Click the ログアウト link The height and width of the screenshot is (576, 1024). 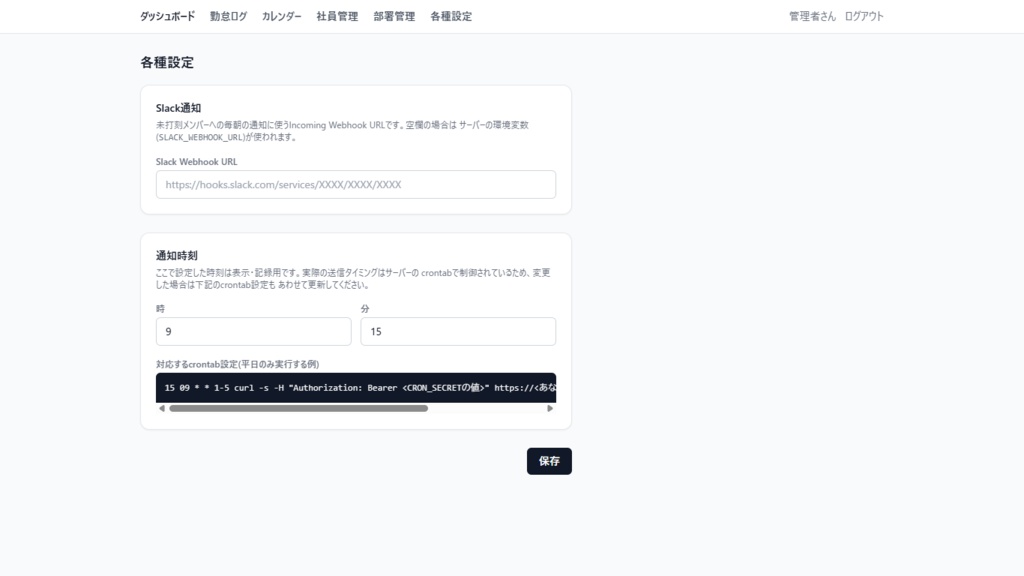[x=863, y=16]
